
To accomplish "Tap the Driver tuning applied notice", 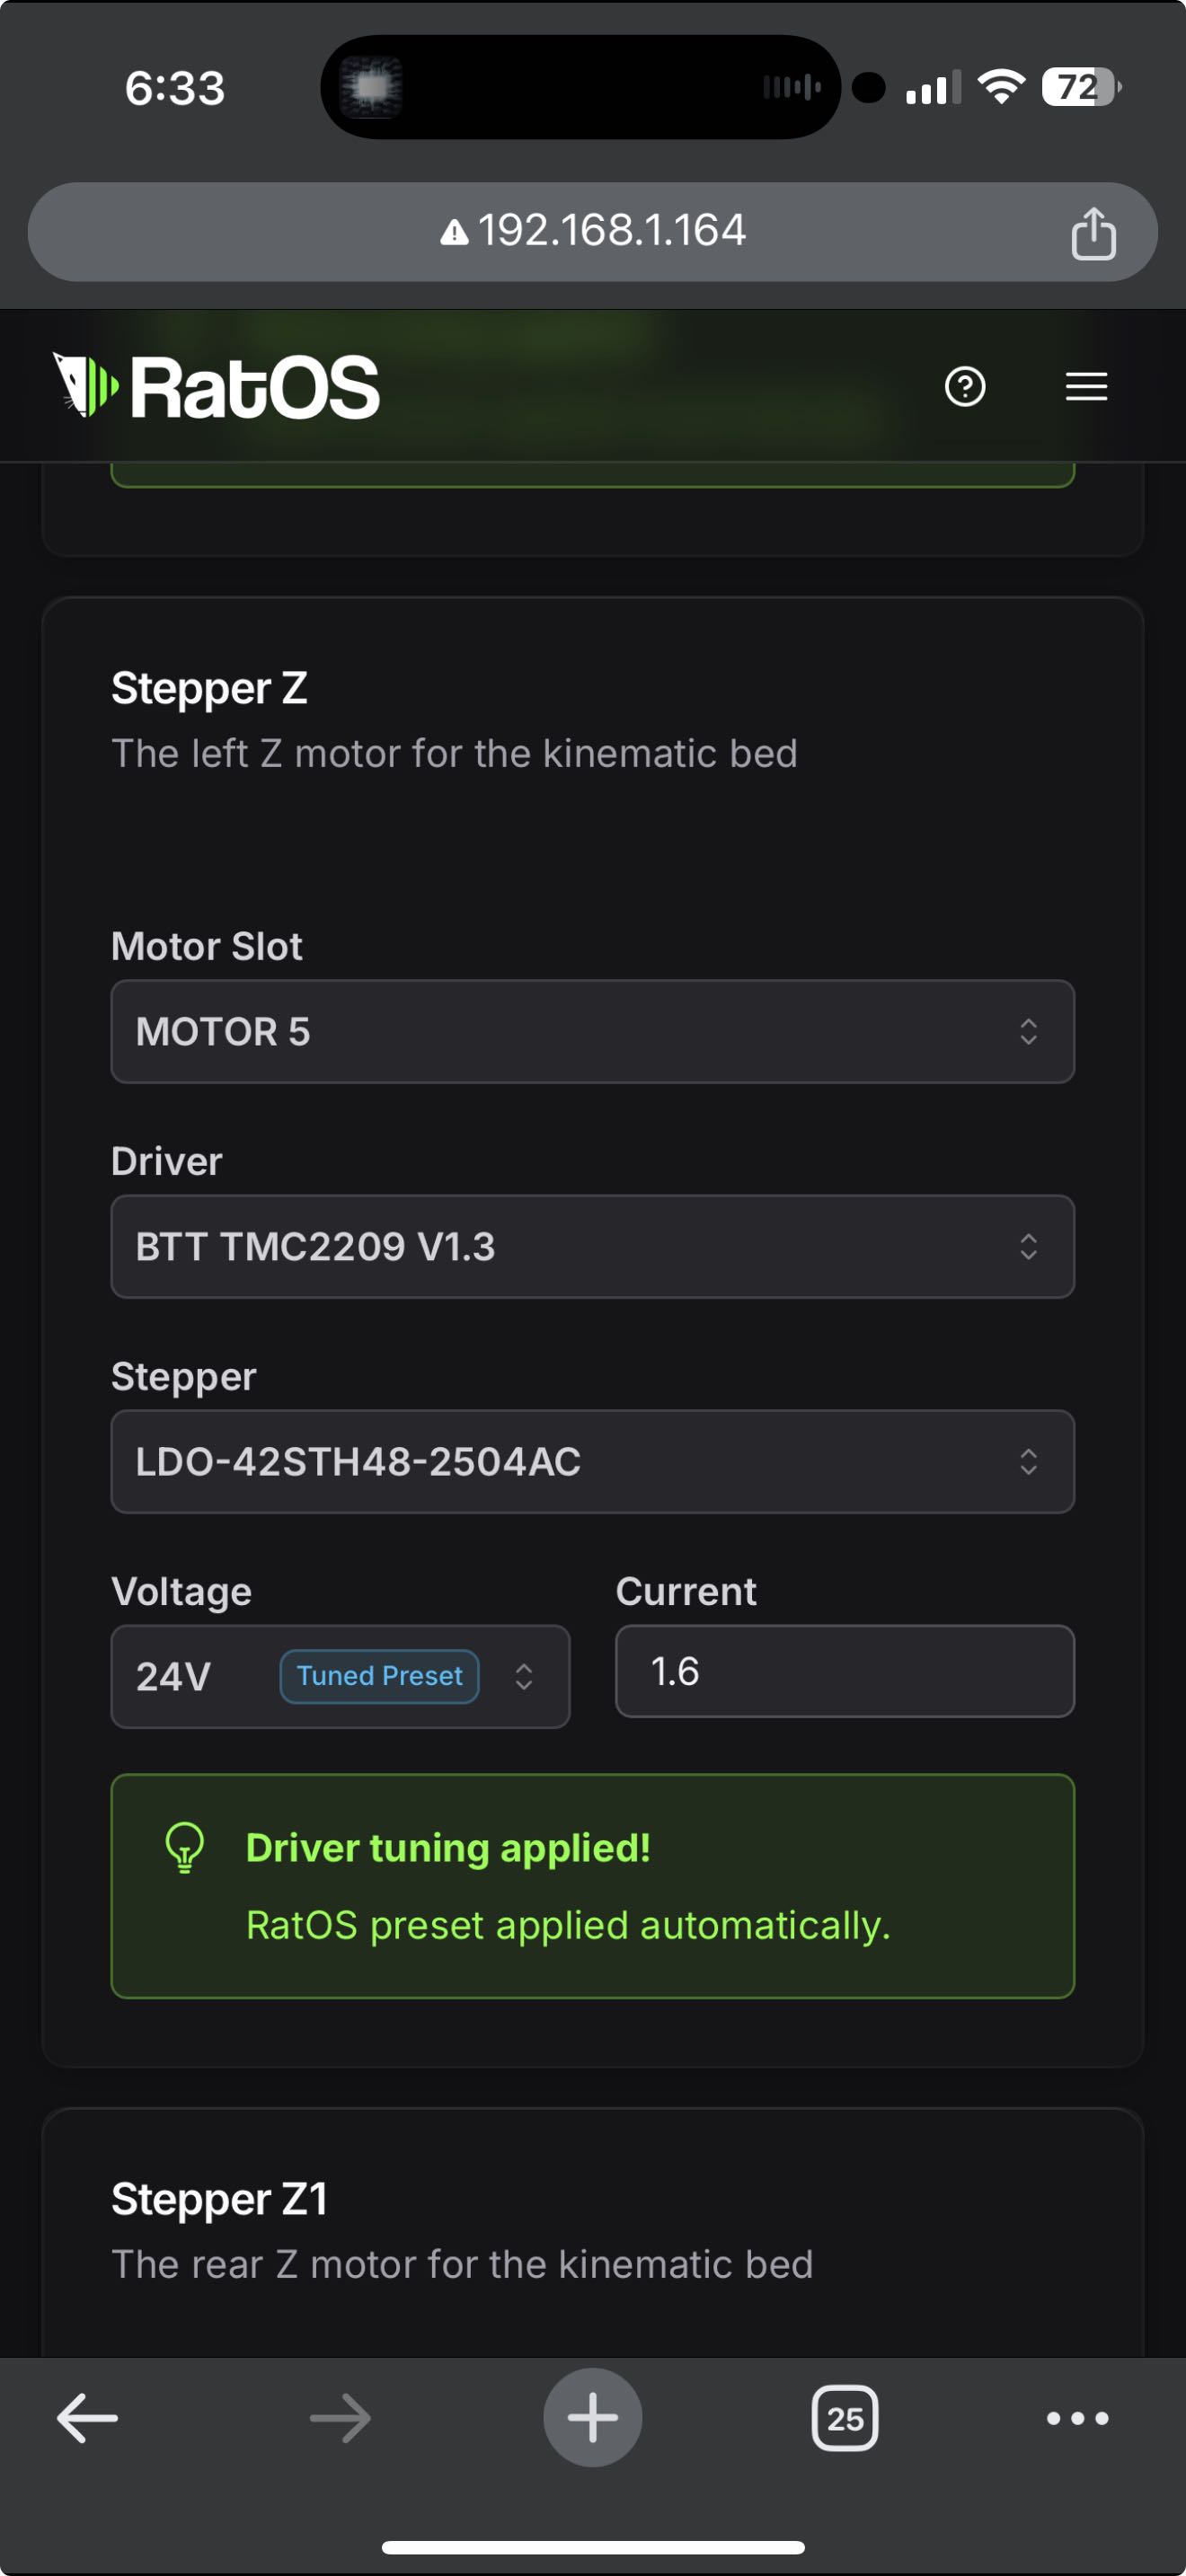I will pyautogui.click(x=592, y=1886).
